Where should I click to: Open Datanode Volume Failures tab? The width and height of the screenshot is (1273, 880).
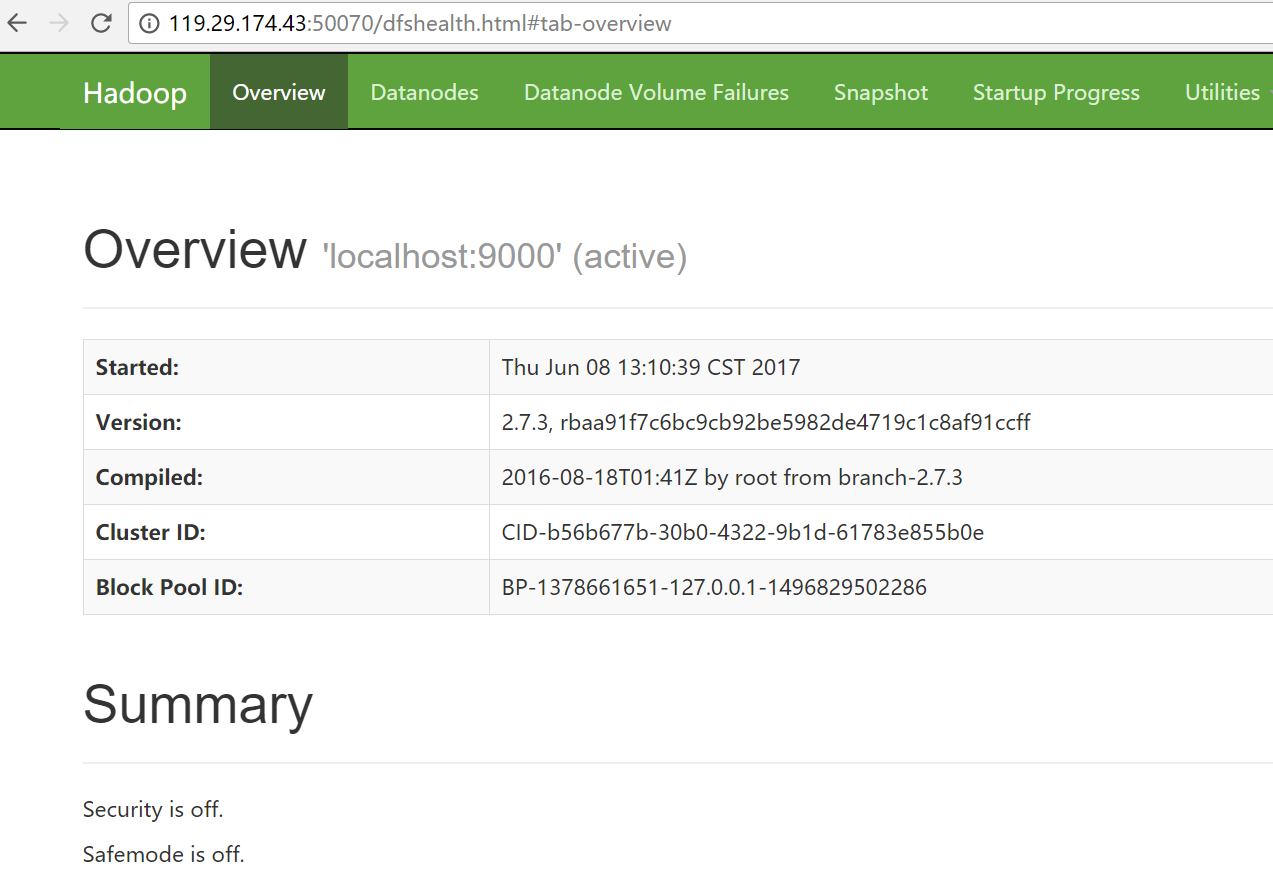pos(656,92)
